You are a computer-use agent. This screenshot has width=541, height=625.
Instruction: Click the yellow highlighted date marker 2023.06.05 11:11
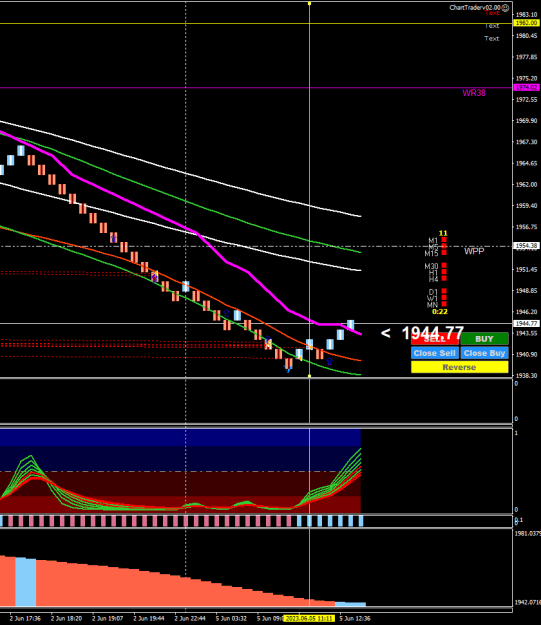(309, 618)
